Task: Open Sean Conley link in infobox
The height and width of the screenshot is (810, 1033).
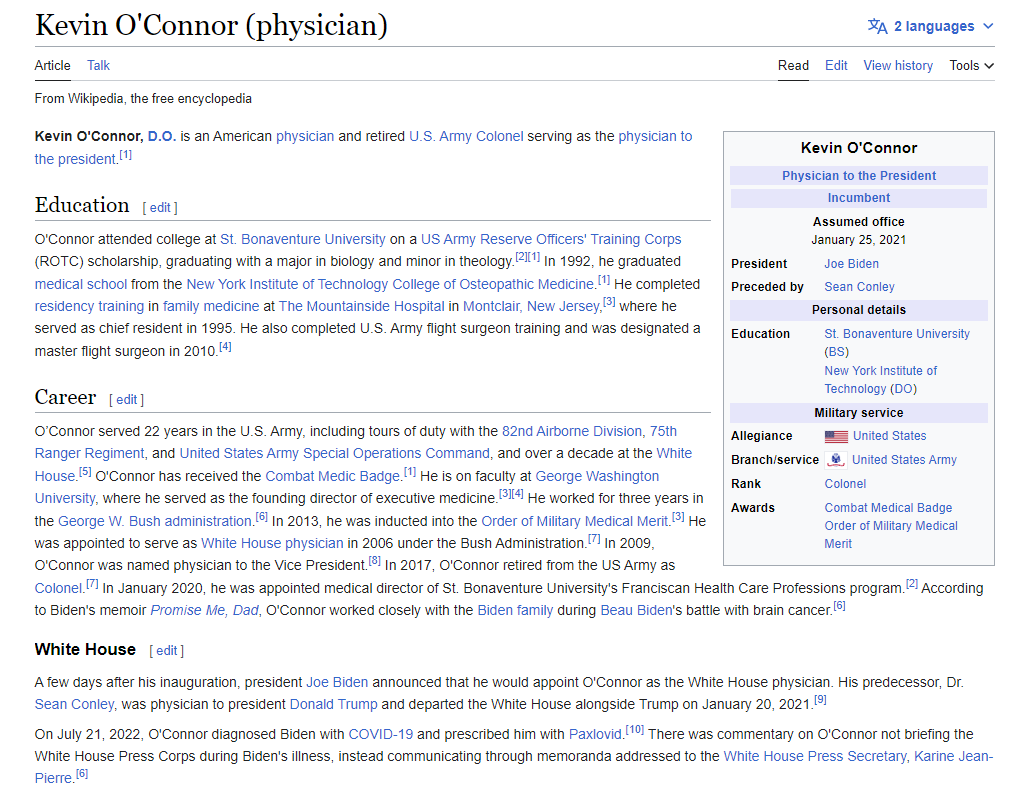Action: [x=859, y=287]
